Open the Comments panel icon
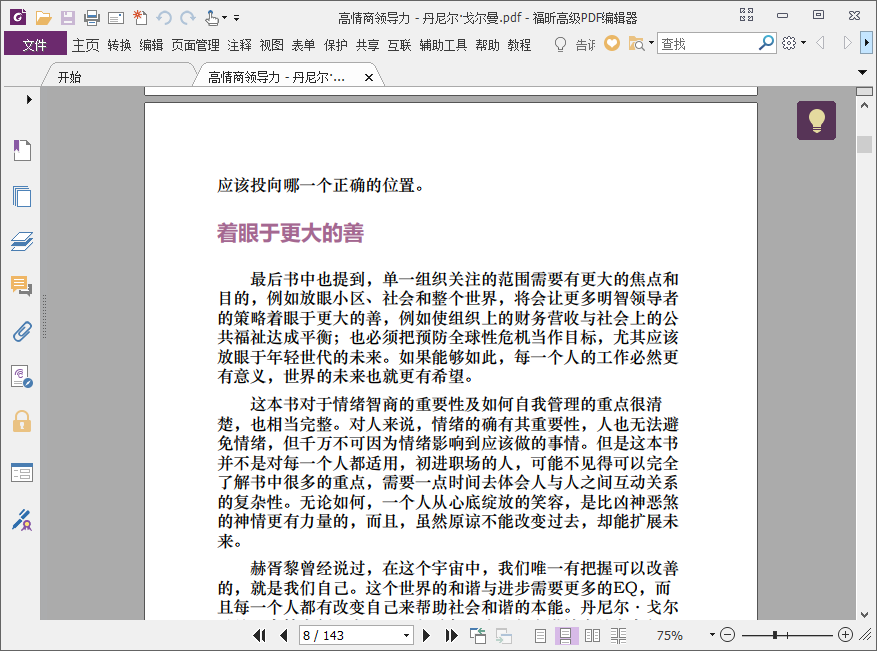The height and width of the screenshot is (651, 877). [22, 286]
